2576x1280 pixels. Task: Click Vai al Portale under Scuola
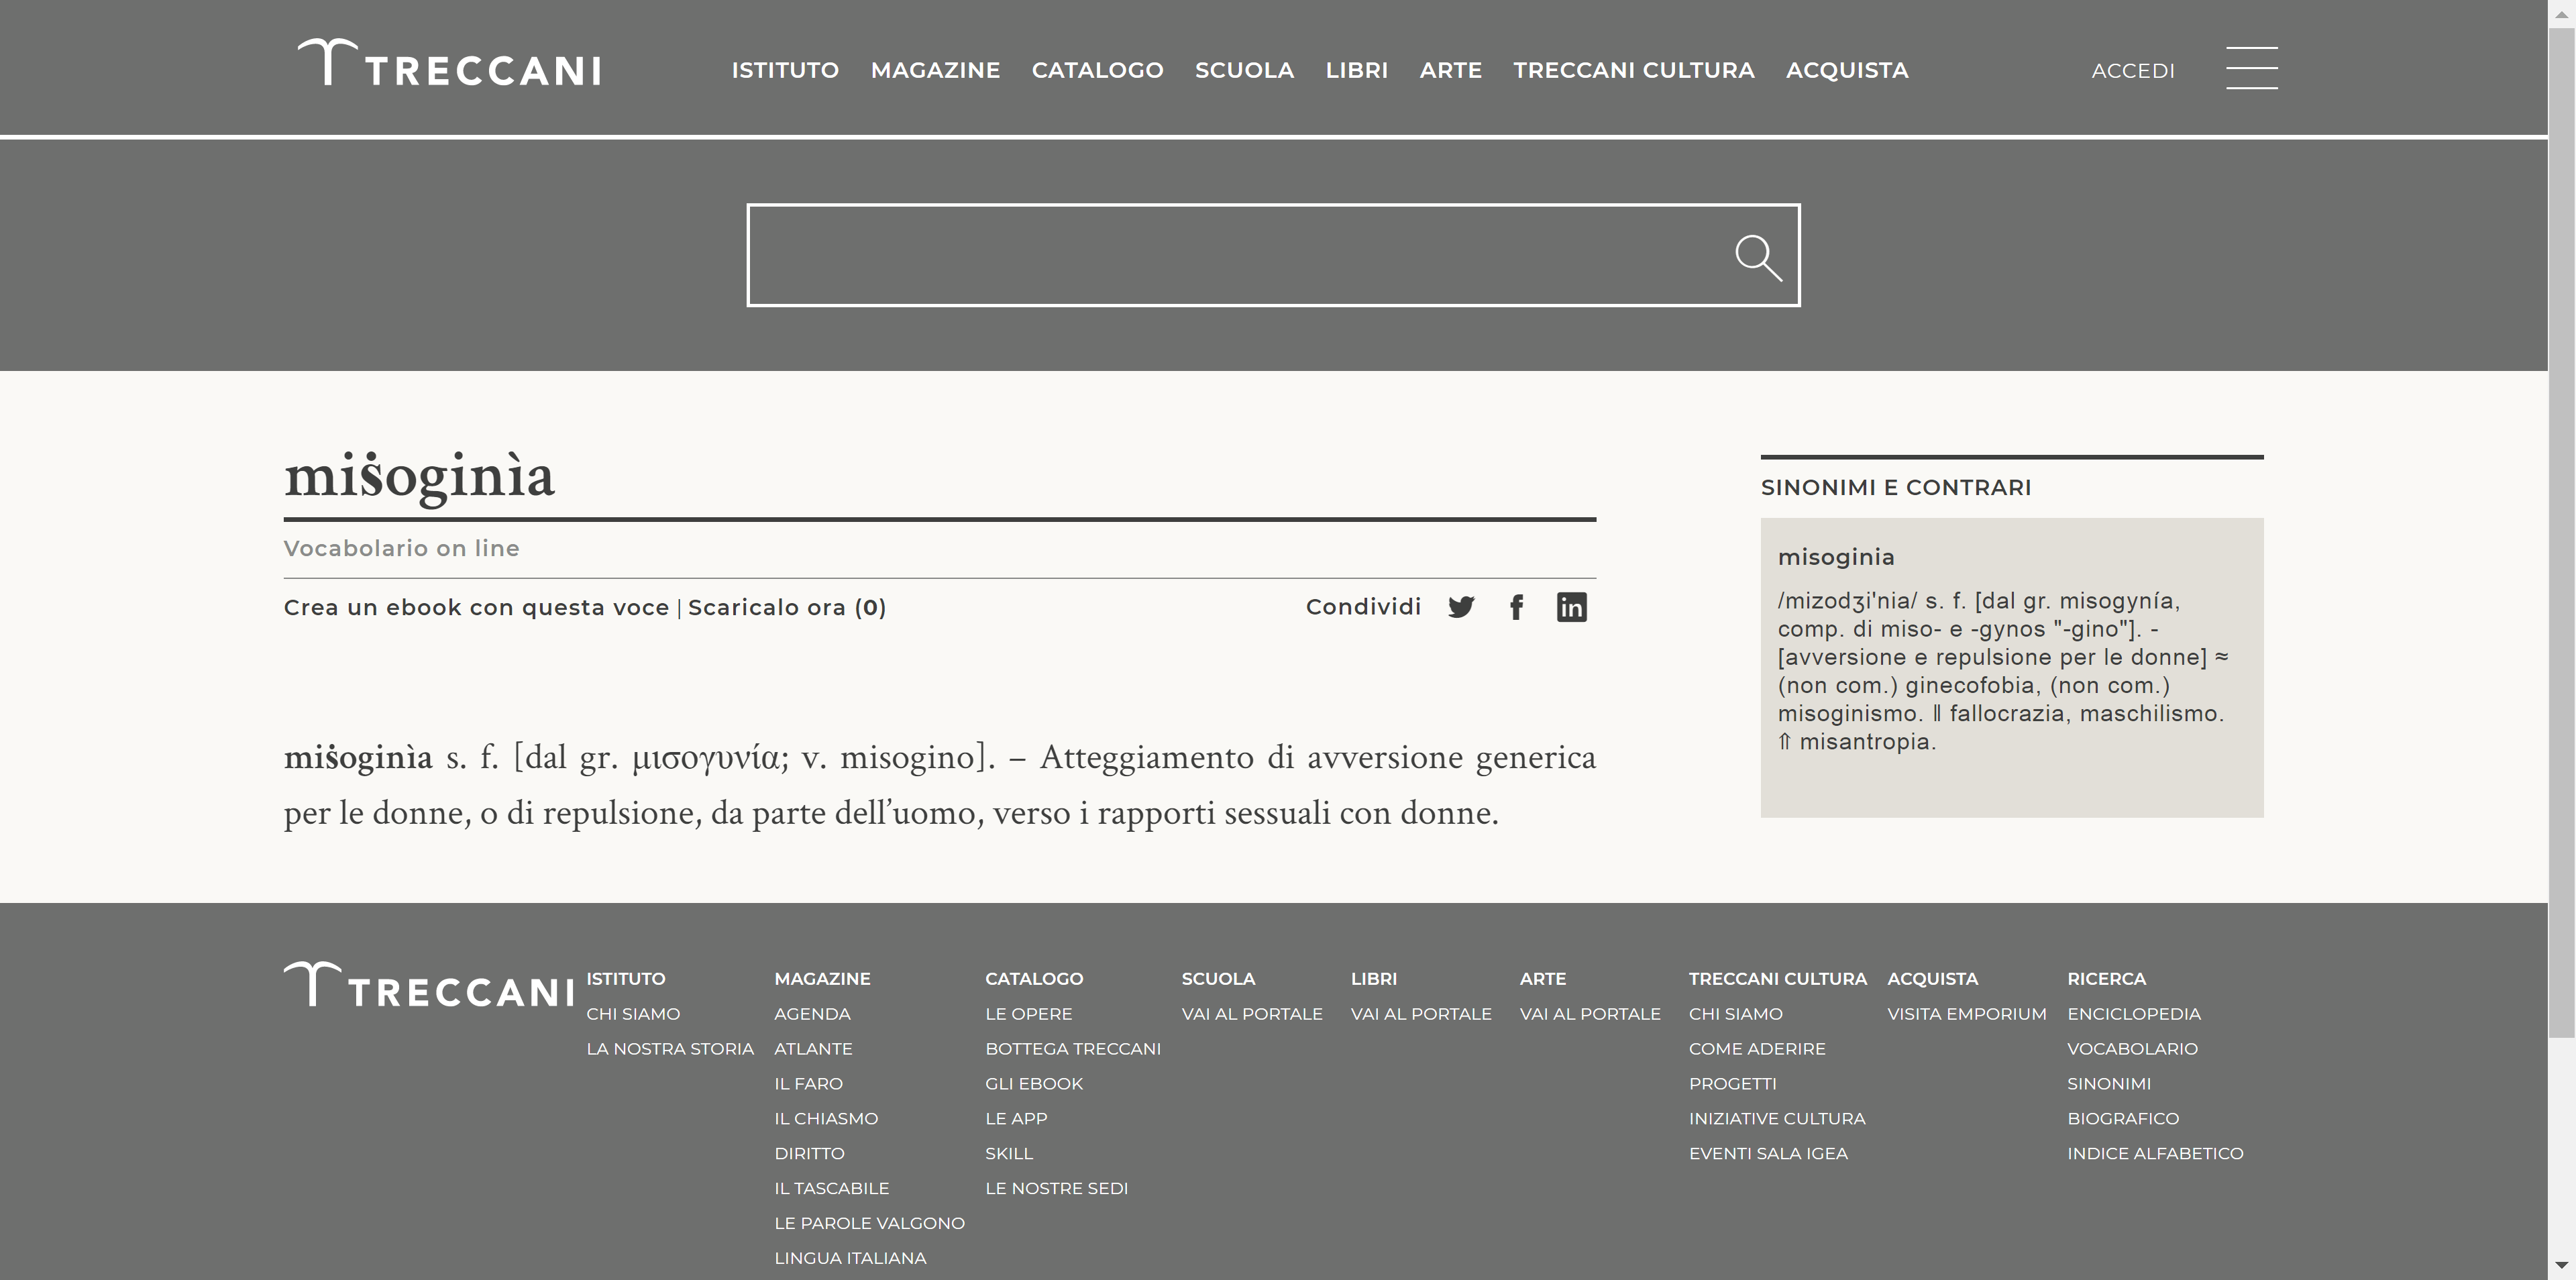pos(1252,1014)
